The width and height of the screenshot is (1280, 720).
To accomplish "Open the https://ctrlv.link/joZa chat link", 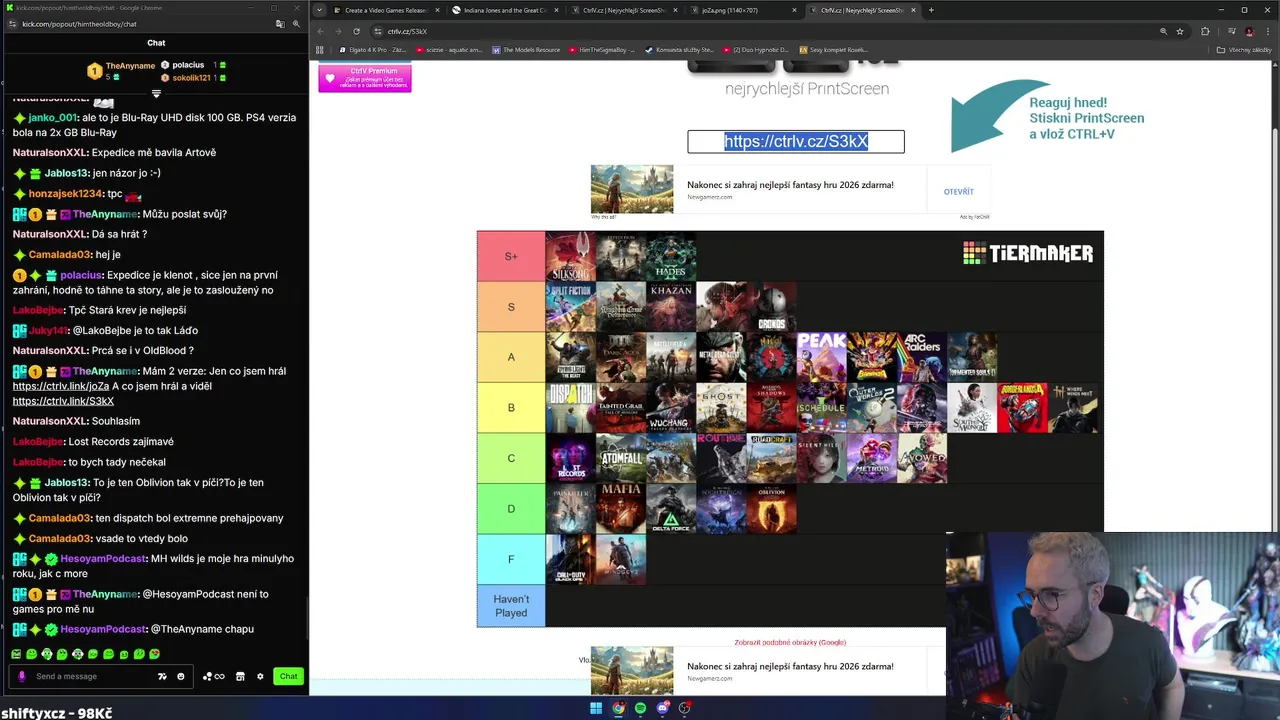I will [x=61, y=386].
